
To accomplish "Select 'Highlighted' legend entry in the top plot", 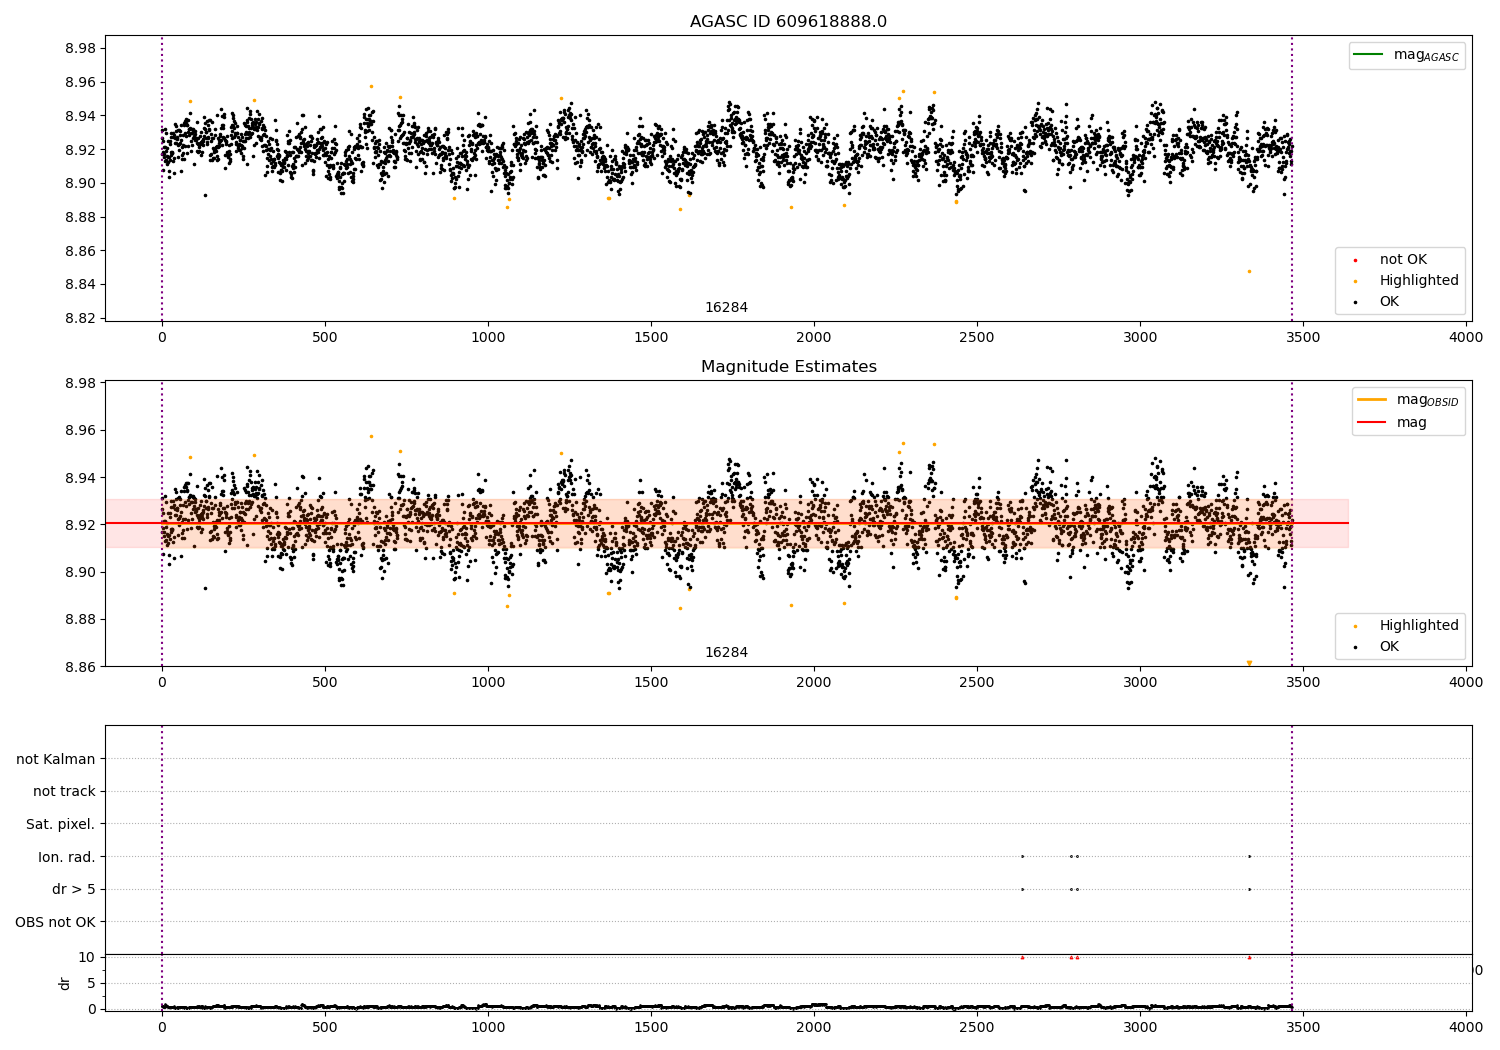I will (x=1419, y=281).
